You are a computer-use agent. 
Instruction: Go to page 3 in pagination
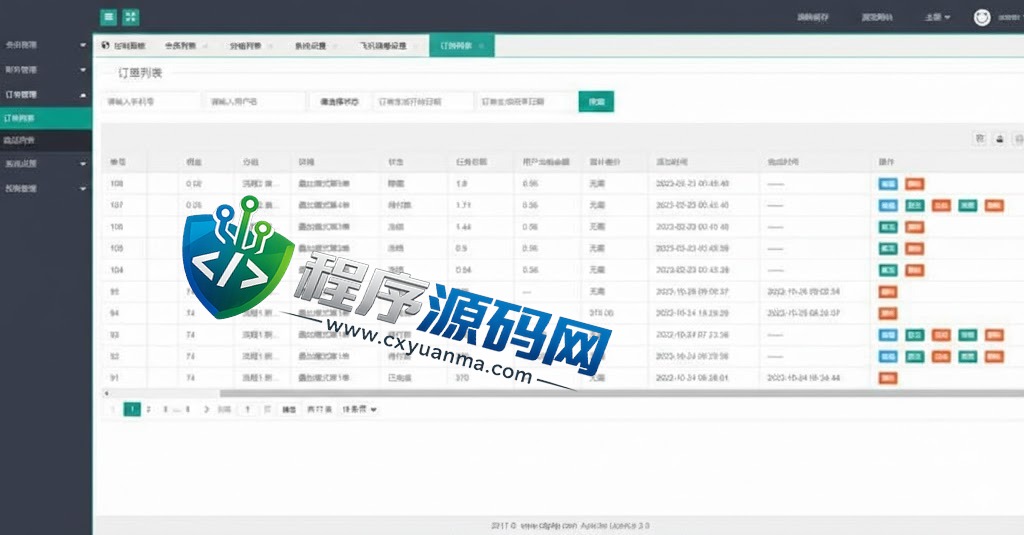point(165,410)
